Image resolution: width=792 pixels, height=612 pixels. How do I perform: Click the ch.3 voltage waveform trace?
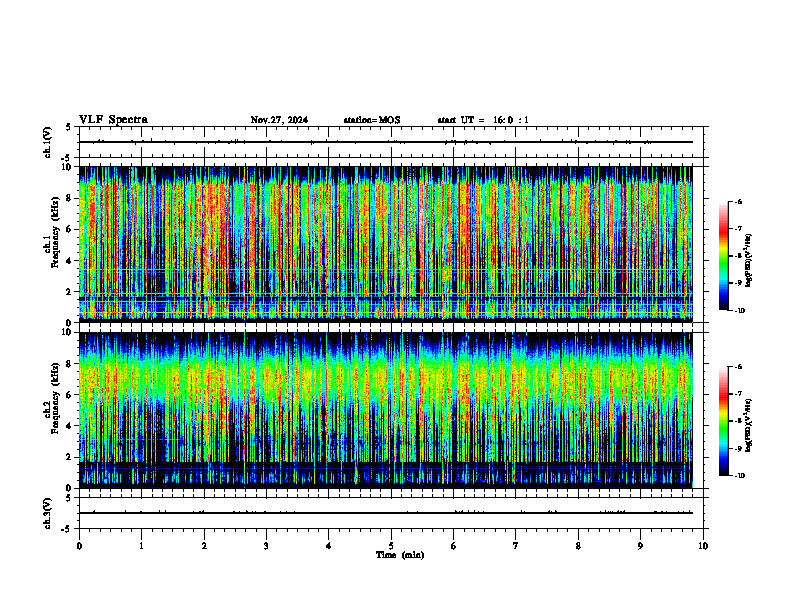point(386,513)
